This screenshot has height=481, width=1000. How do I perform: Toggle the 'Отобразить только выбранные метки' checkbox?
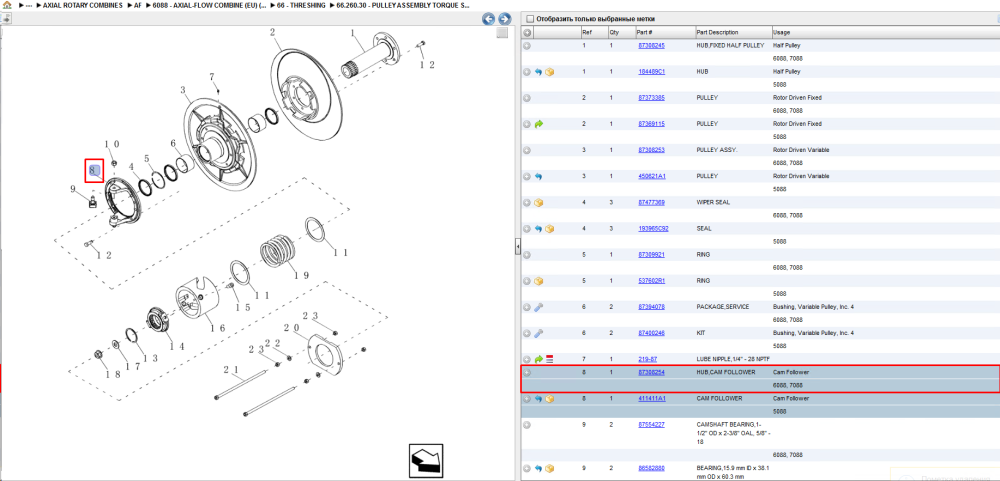coord(530,19)
